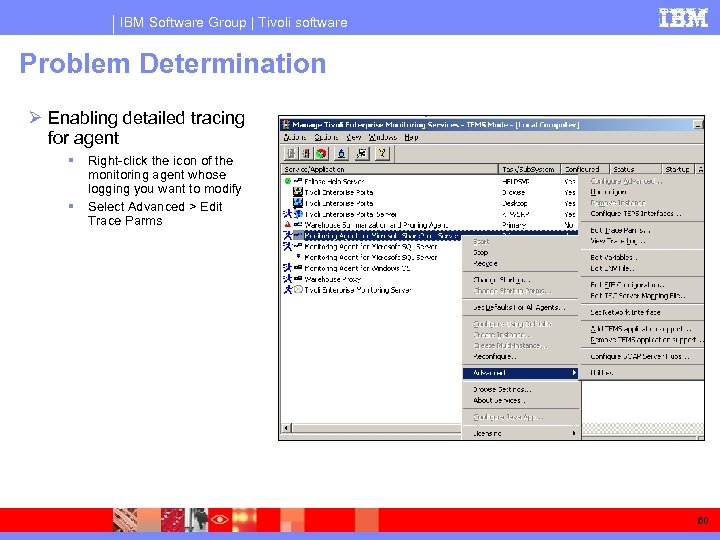Viewport: 720px width, 540px height.
Task: Expand the Licensing submenu arrow
Action: click(x=574, y=433)
